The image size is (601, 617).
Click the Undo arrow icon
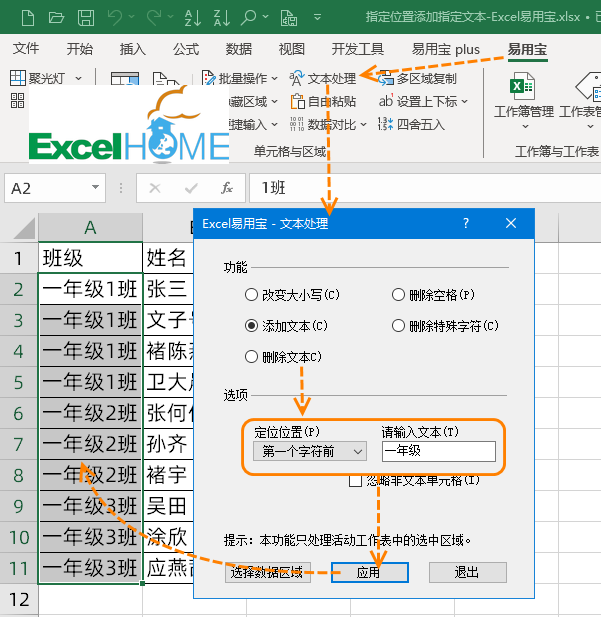tap(115, 17)
